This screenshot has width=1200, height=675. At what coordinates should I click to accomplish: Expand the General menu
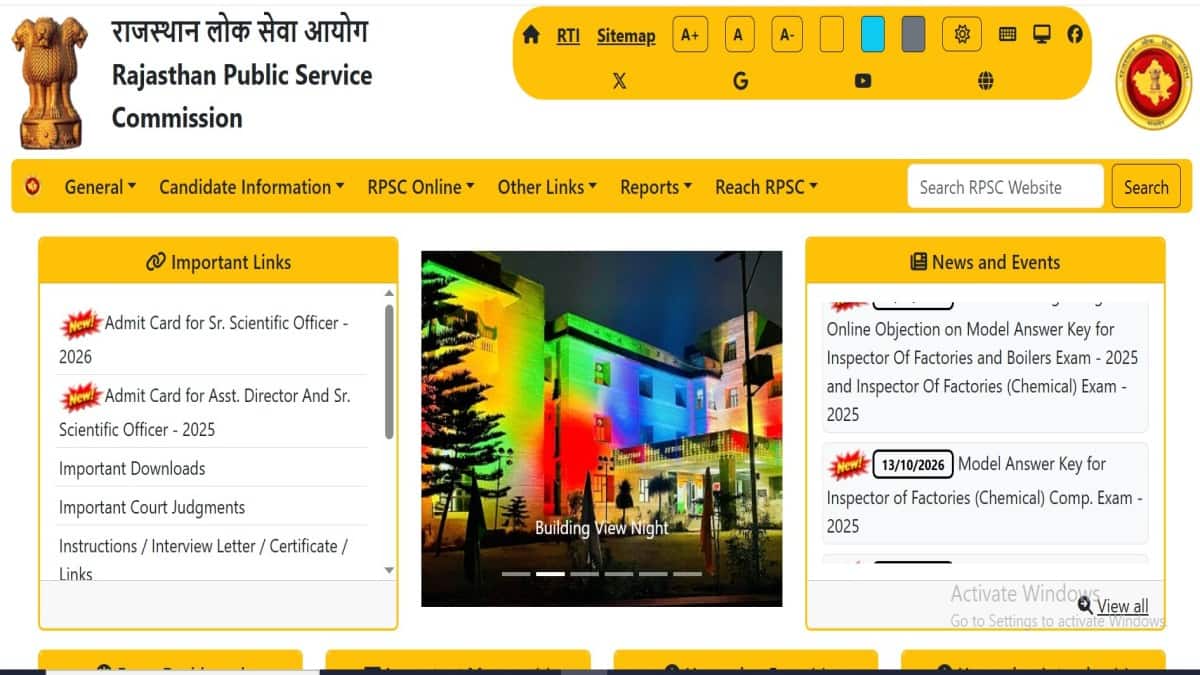[x=100, y=187]
